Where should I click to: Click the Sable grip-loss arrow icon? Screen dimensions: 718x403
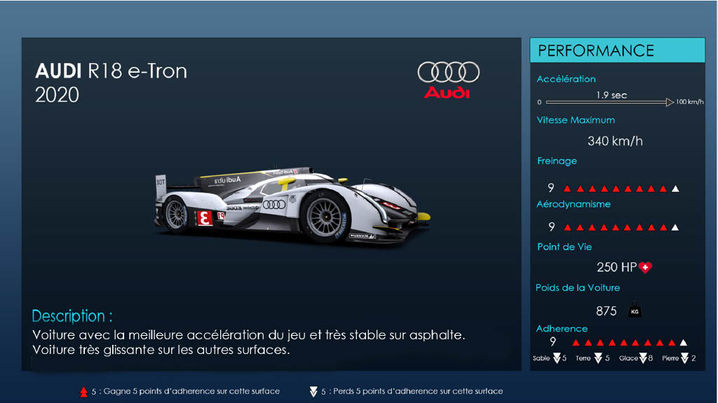[556, 358]
